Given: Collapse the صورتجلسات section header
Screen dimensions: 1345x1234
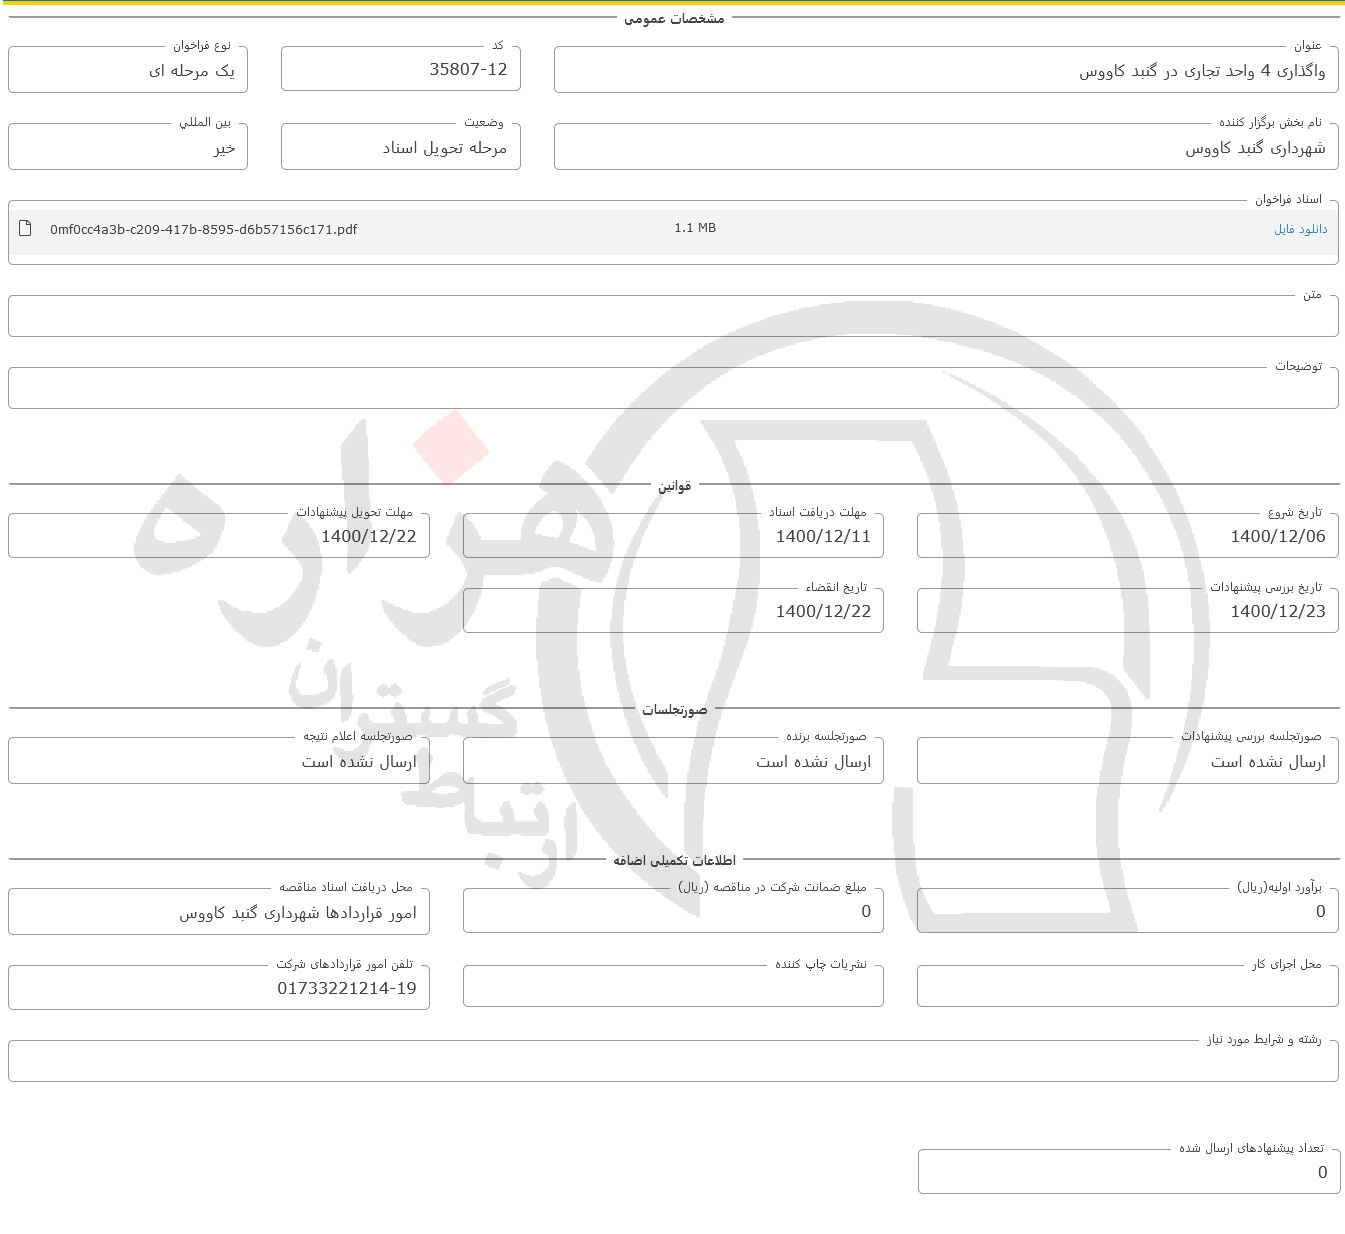Looking at the screenshot, I should [674, 710].
